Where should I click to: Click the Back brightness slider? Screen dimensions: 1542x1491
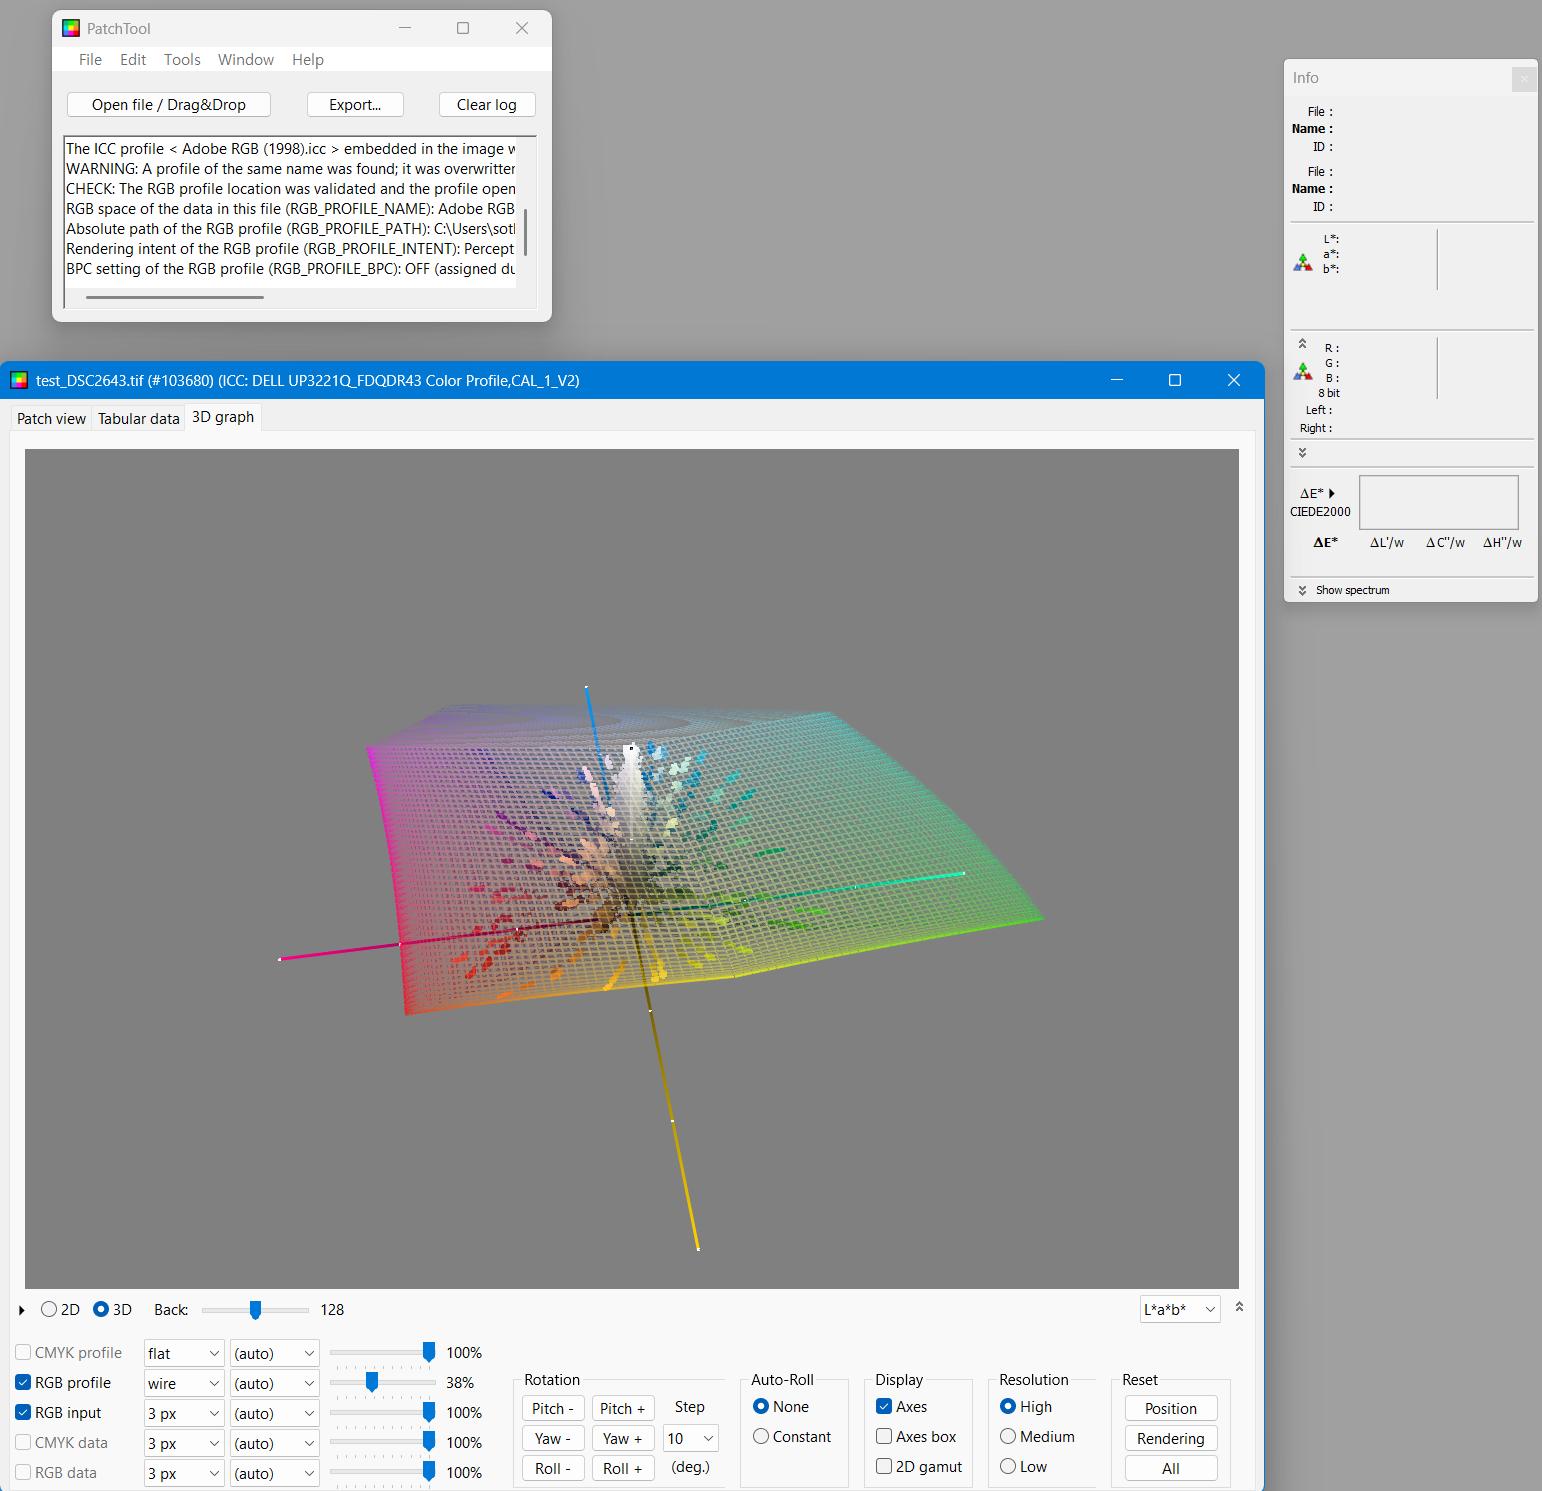tap(255, 1309)
